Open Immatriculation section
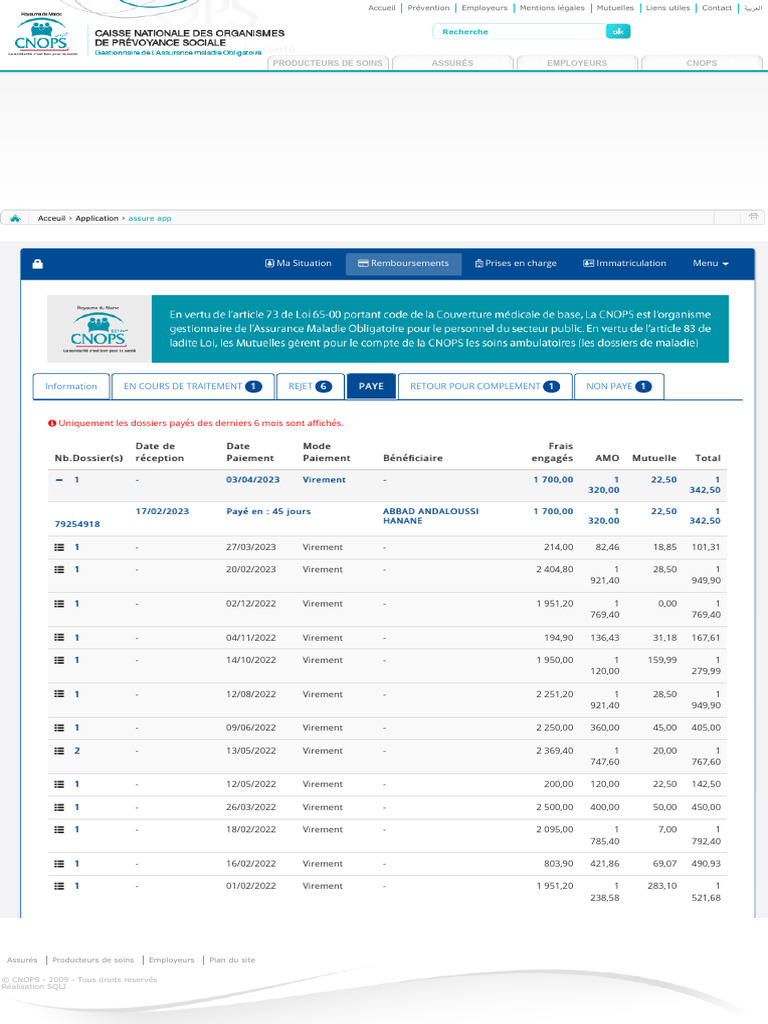The width and height of the screenshot is (768, 1024). tap(624, 263)
